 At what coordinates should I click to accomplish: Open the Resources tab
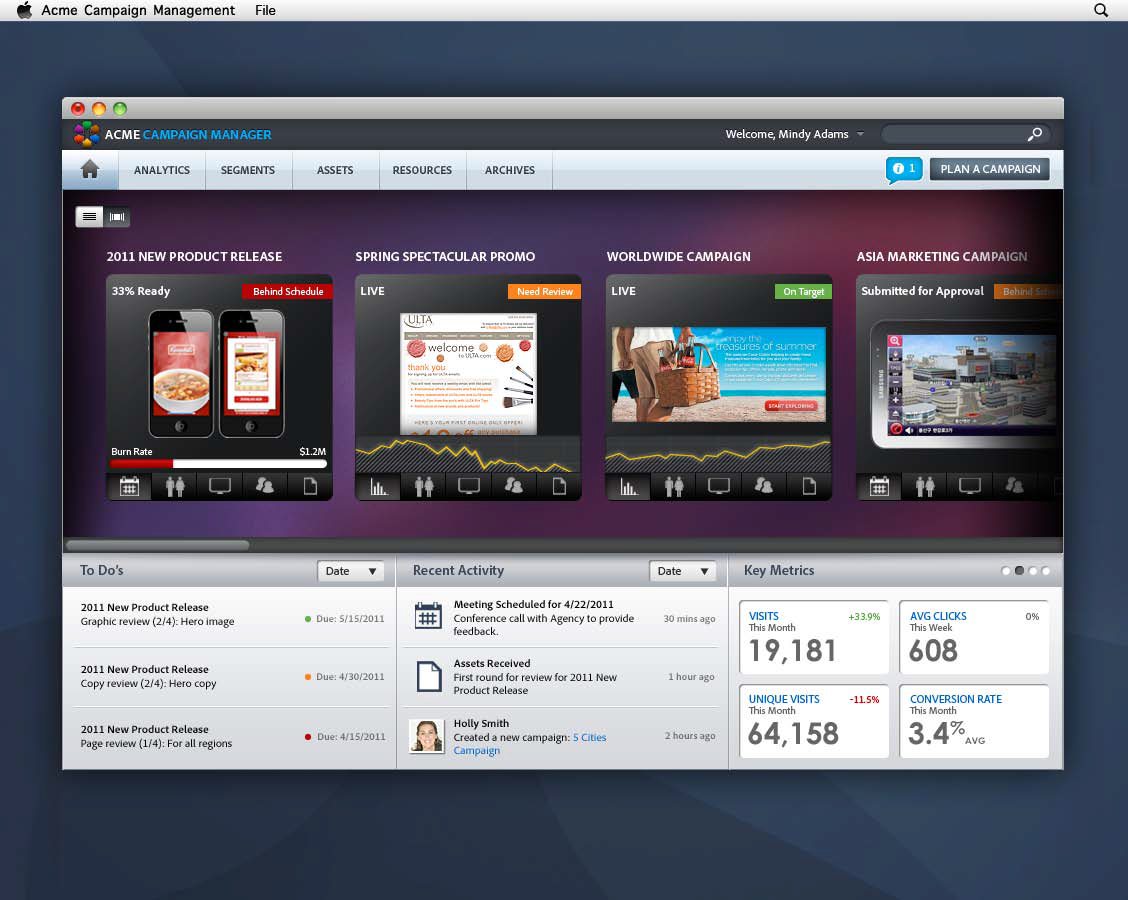pyautogui.click(x=422, y=171)
